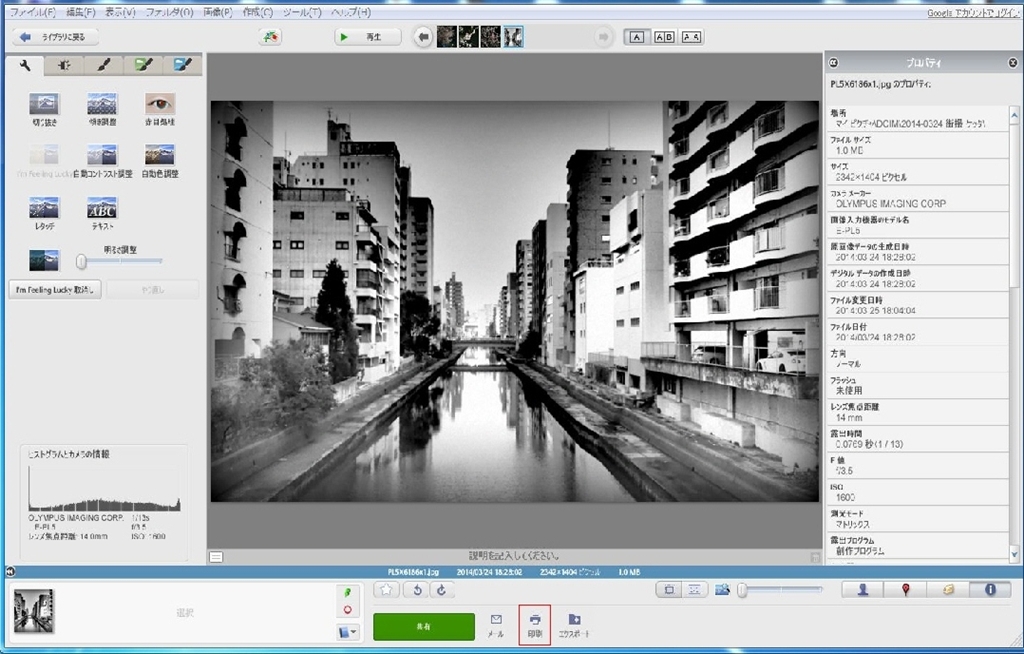The width and height of the screenshot is (1024, 654).
Task: Open the 画像(P) menu
Action: (x=217, y=12)
